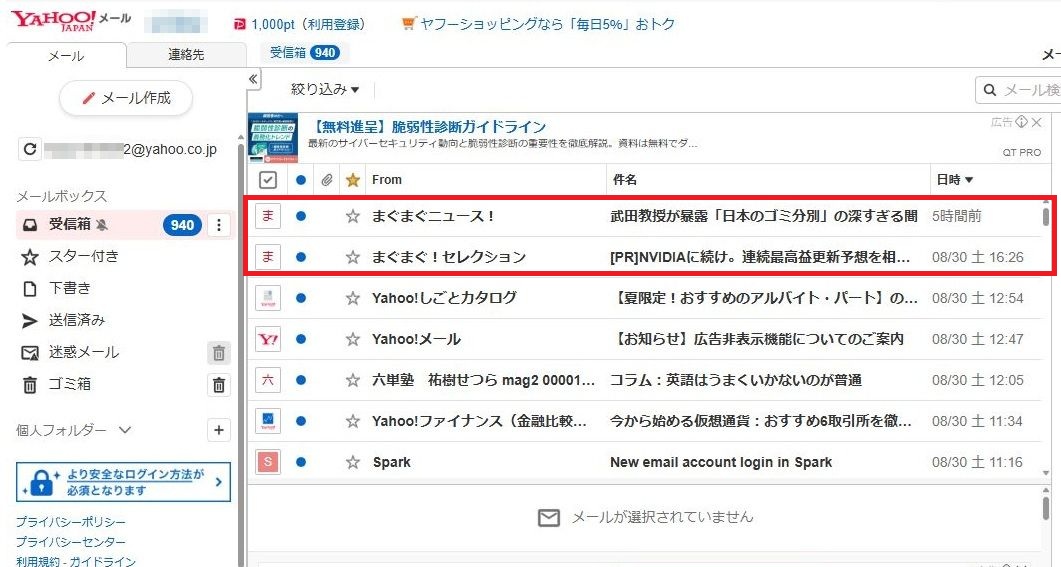Viewport: 1061px width, 567px height.
Task: Open inbox options three-dot menu
Action: (x=220, y=225)
